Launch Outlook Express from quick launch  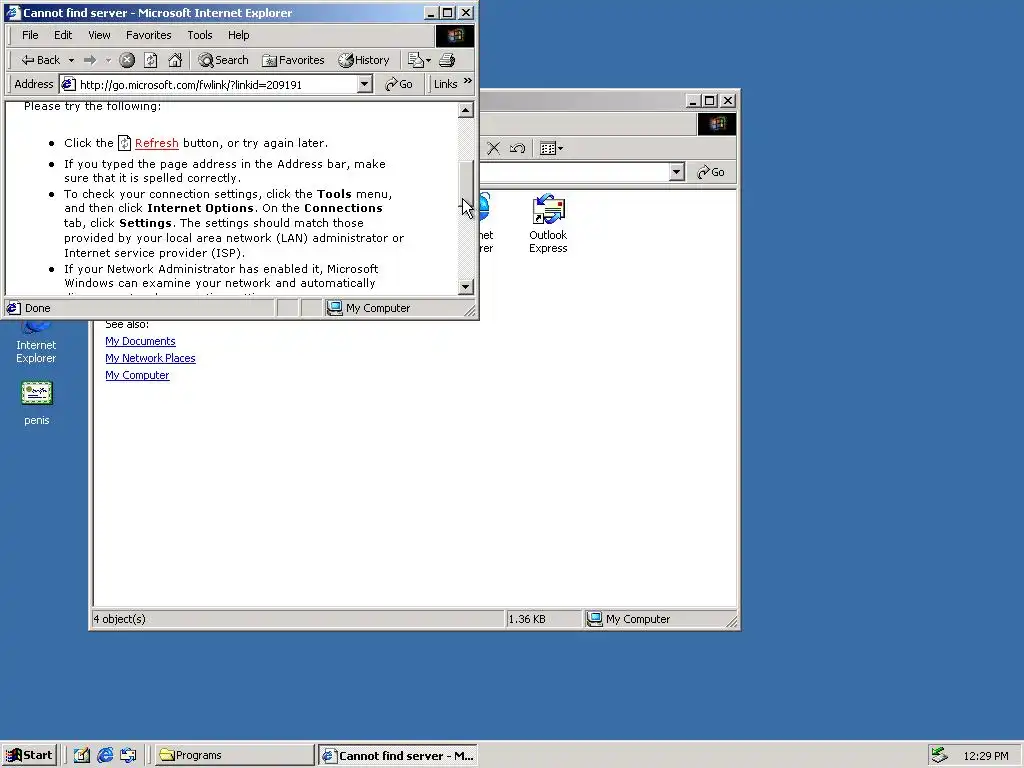[x=128, y=756]
